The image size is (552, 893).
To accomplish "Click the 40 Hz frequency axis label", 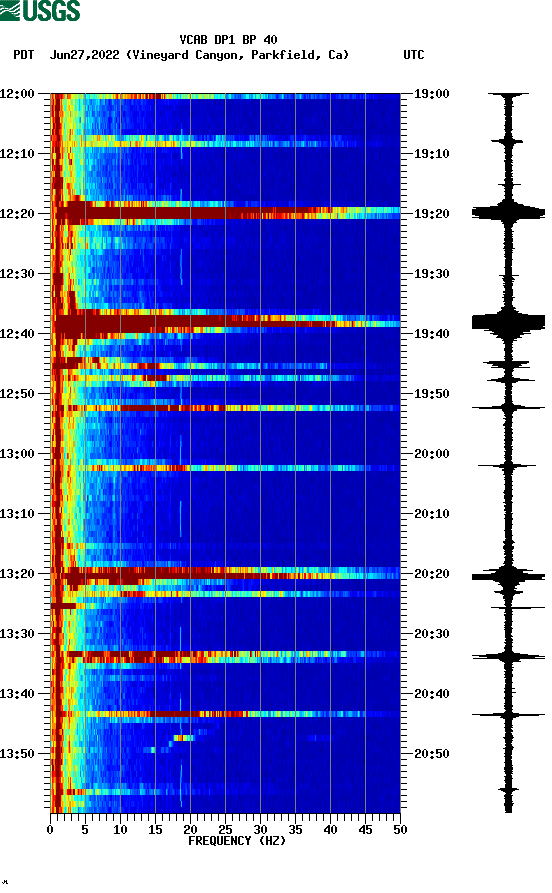I will point(330,830).
